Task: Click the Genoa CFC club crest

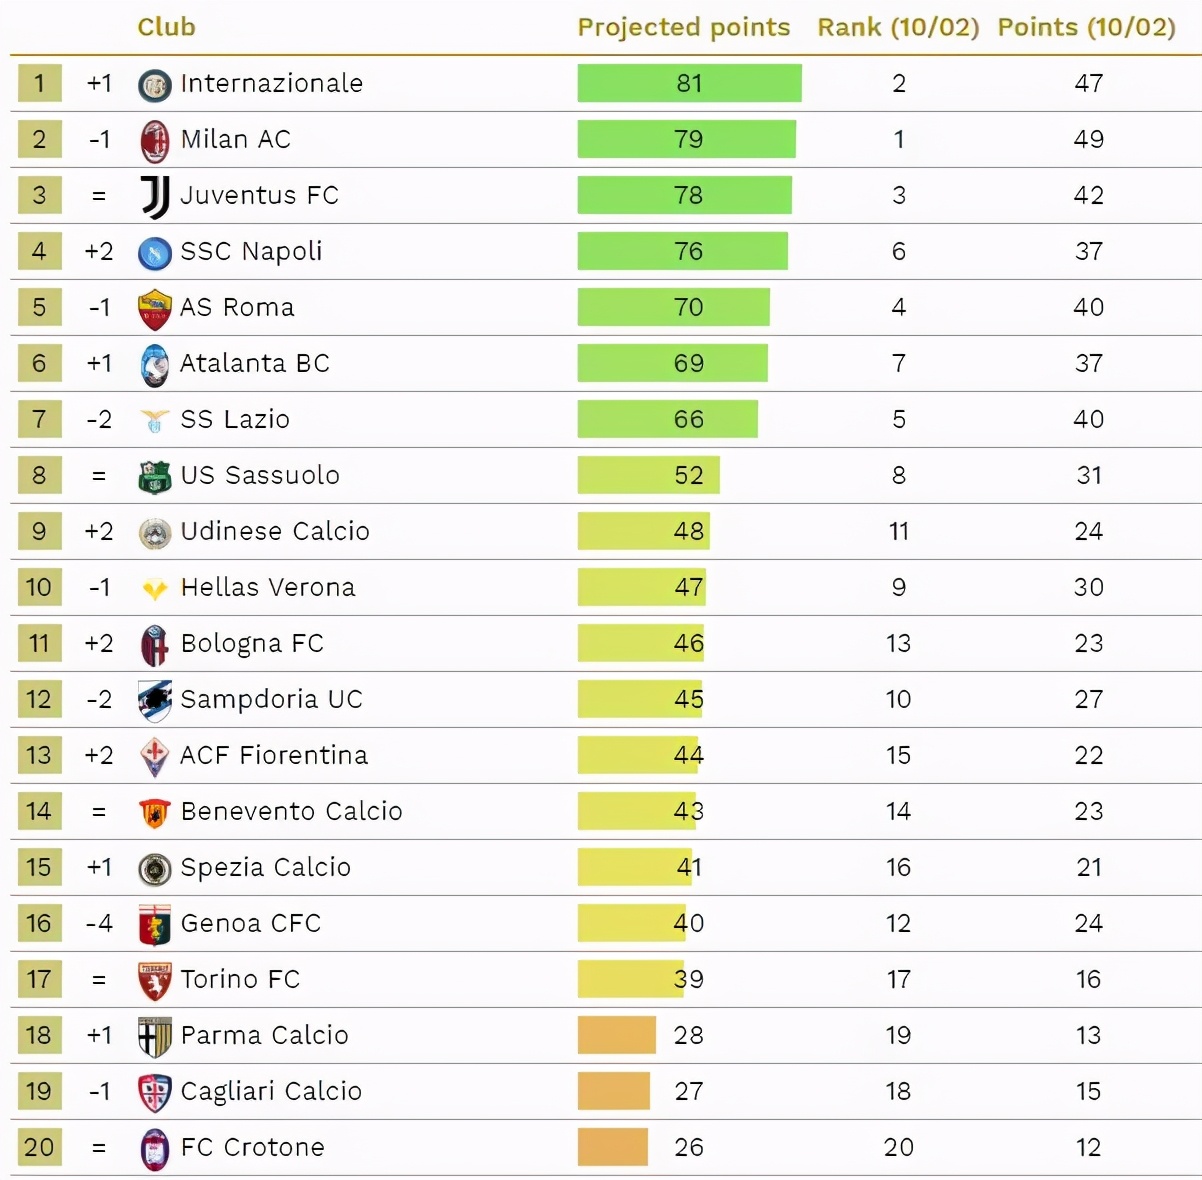Action: [x=154, y=925]
